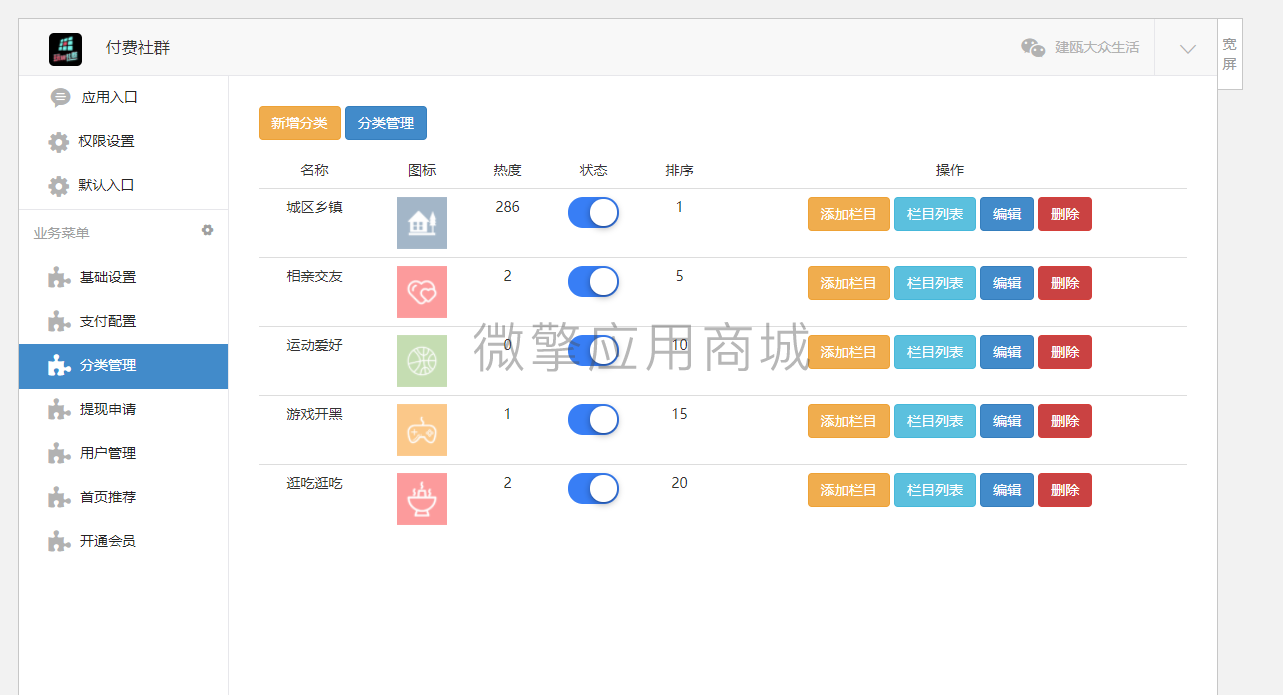Toggle status switch for 游戏开黑
Image resolution: width=1283 pixels, height=695 pixels.
coord(593,420)
